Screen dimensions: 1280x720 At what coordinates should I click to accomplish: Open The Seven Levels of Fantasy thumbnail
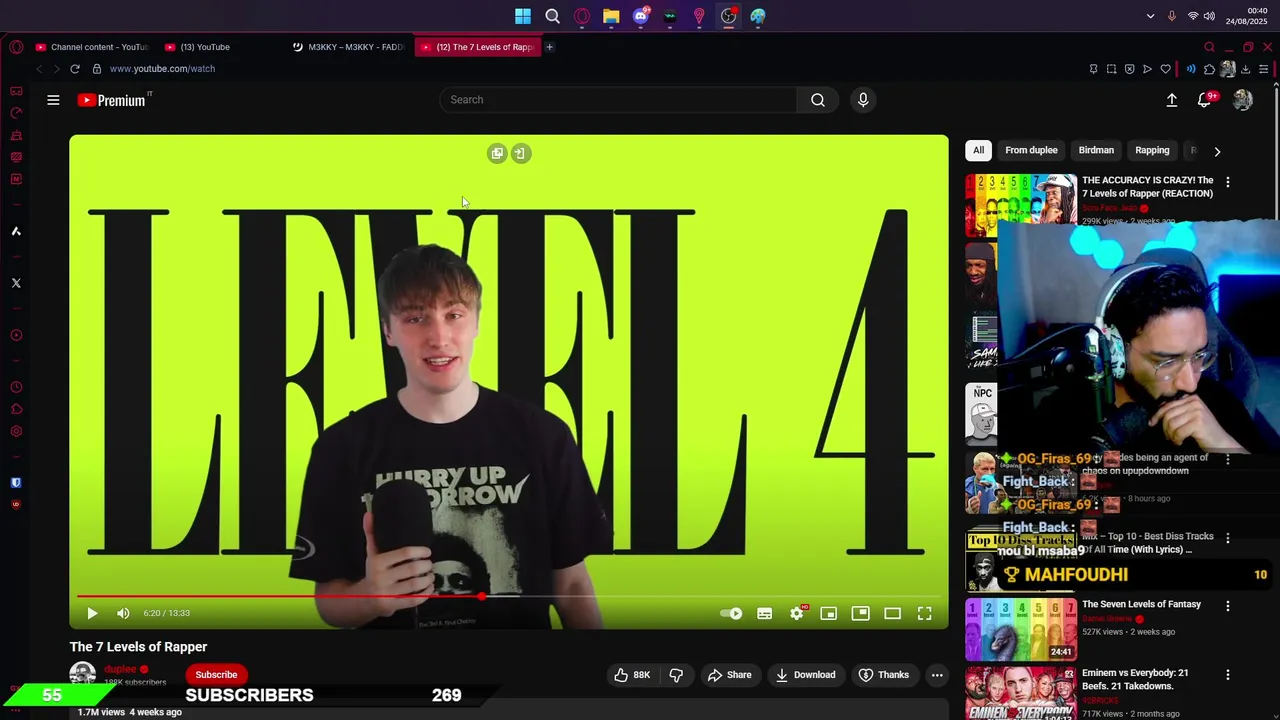click(x=1021, y=629)
